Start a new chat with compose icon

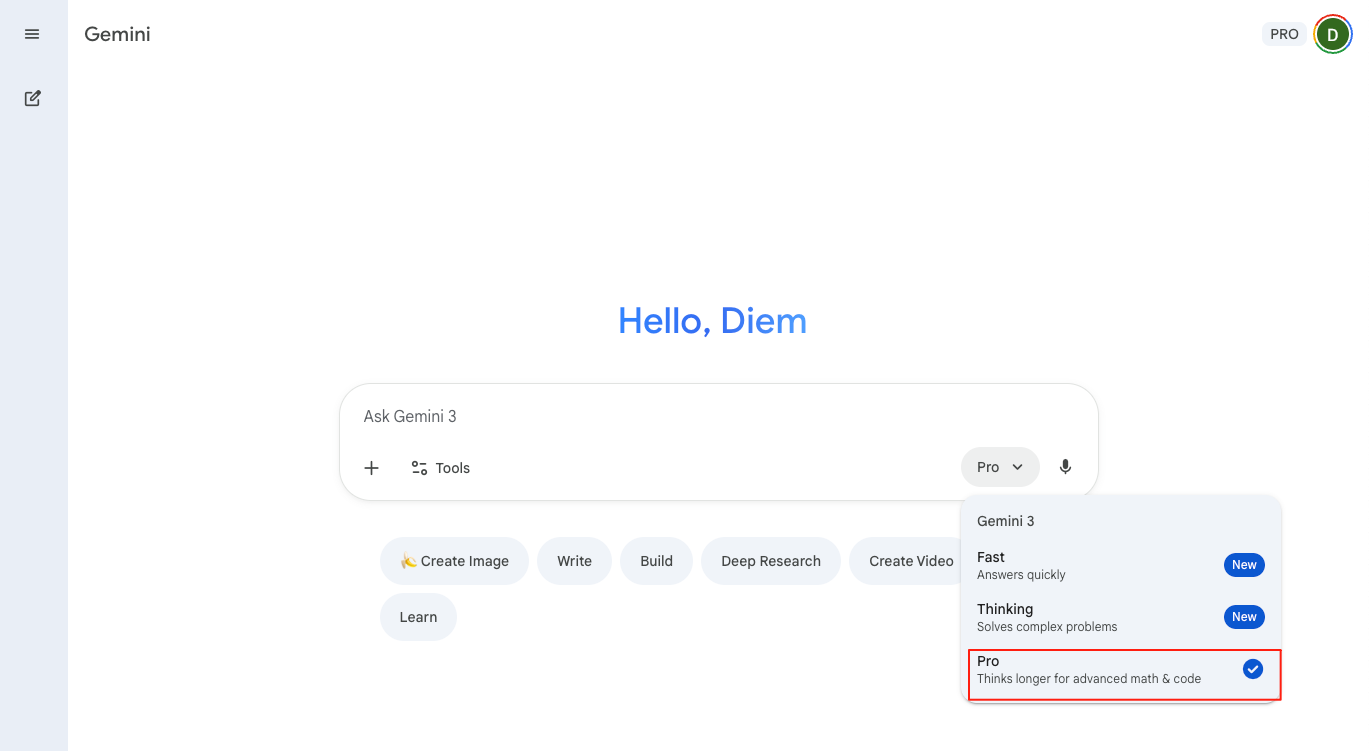point(32,98)
